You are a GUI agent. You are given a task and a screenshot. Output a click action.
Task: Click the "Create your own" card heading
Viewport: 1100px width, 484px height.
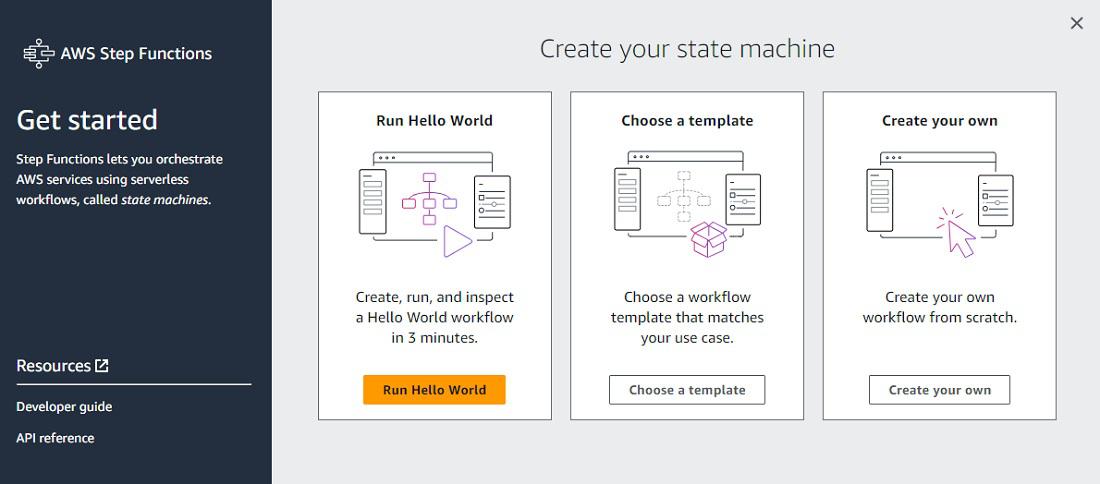point(939,121)
